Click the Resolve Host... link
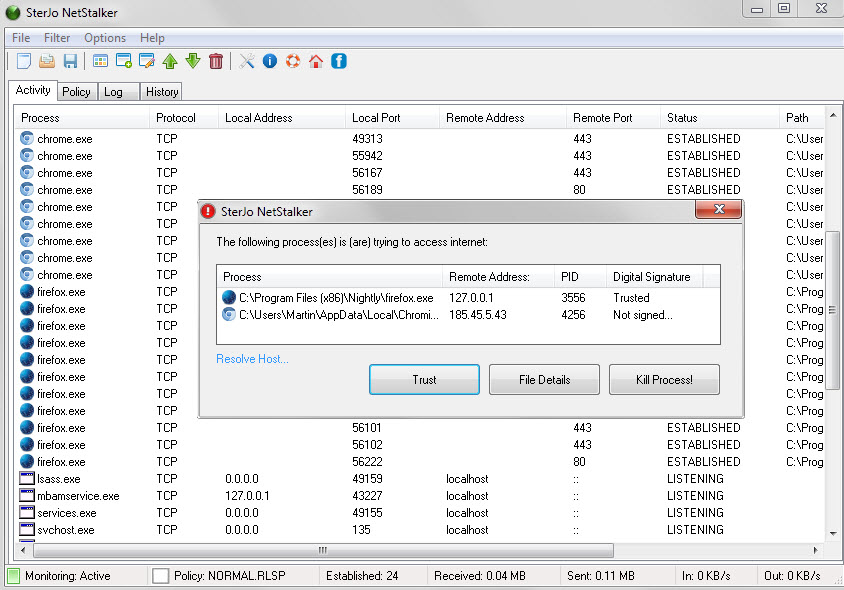This screenshot has height=590, width=844. pyautogui.click(x=252, y=359)
